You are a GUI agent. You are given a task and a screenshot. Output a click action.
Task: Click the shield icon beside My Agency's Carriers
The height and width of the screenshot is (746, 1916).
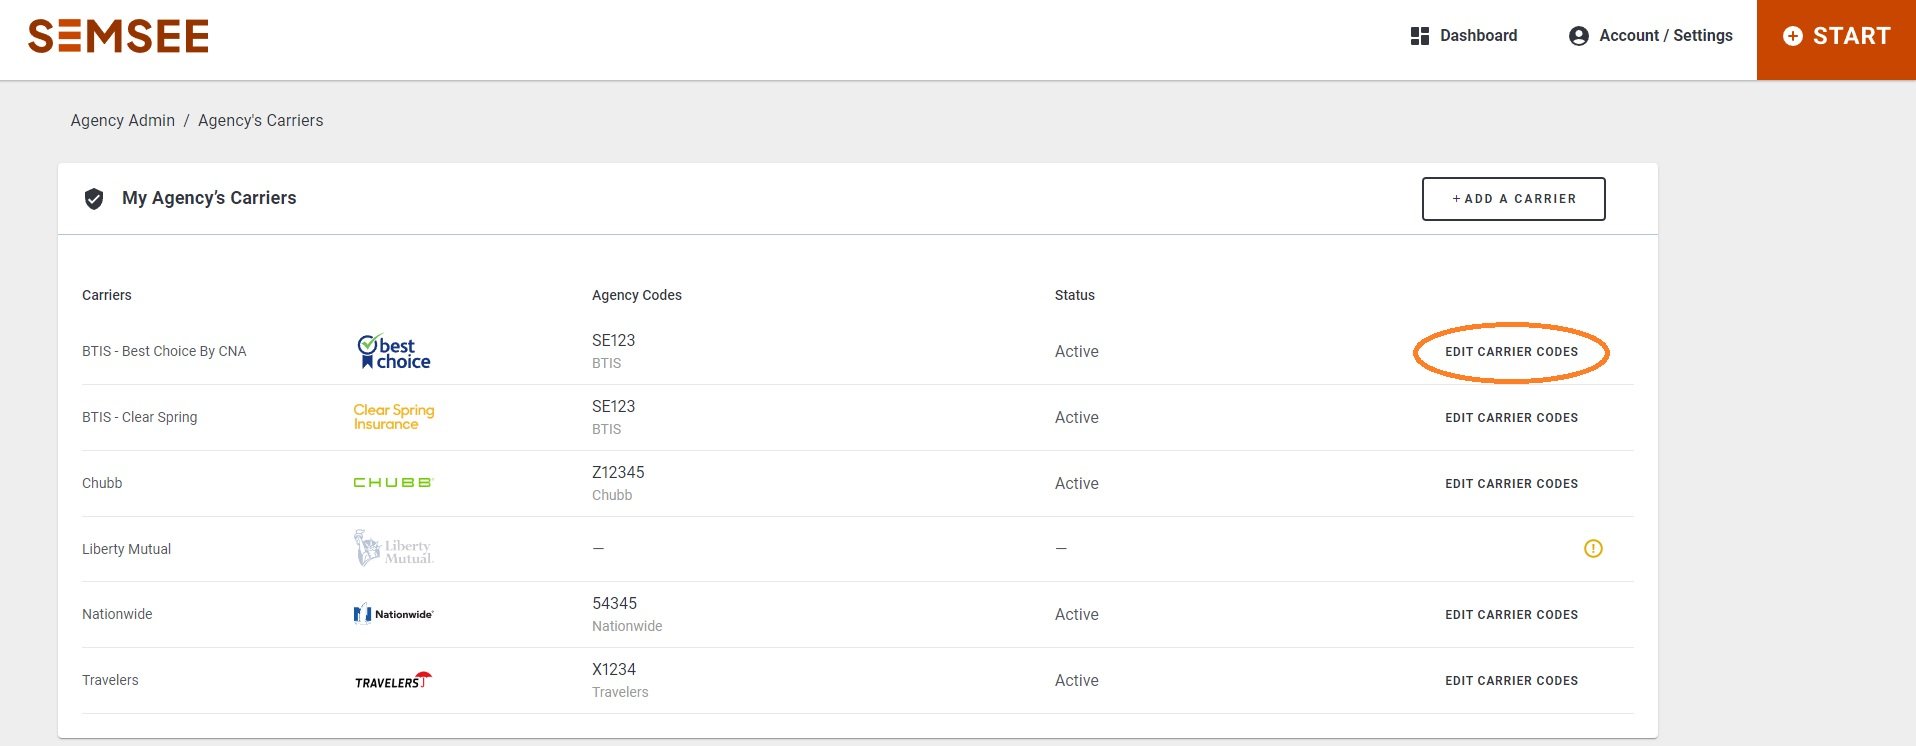click(x=94, y=199)
